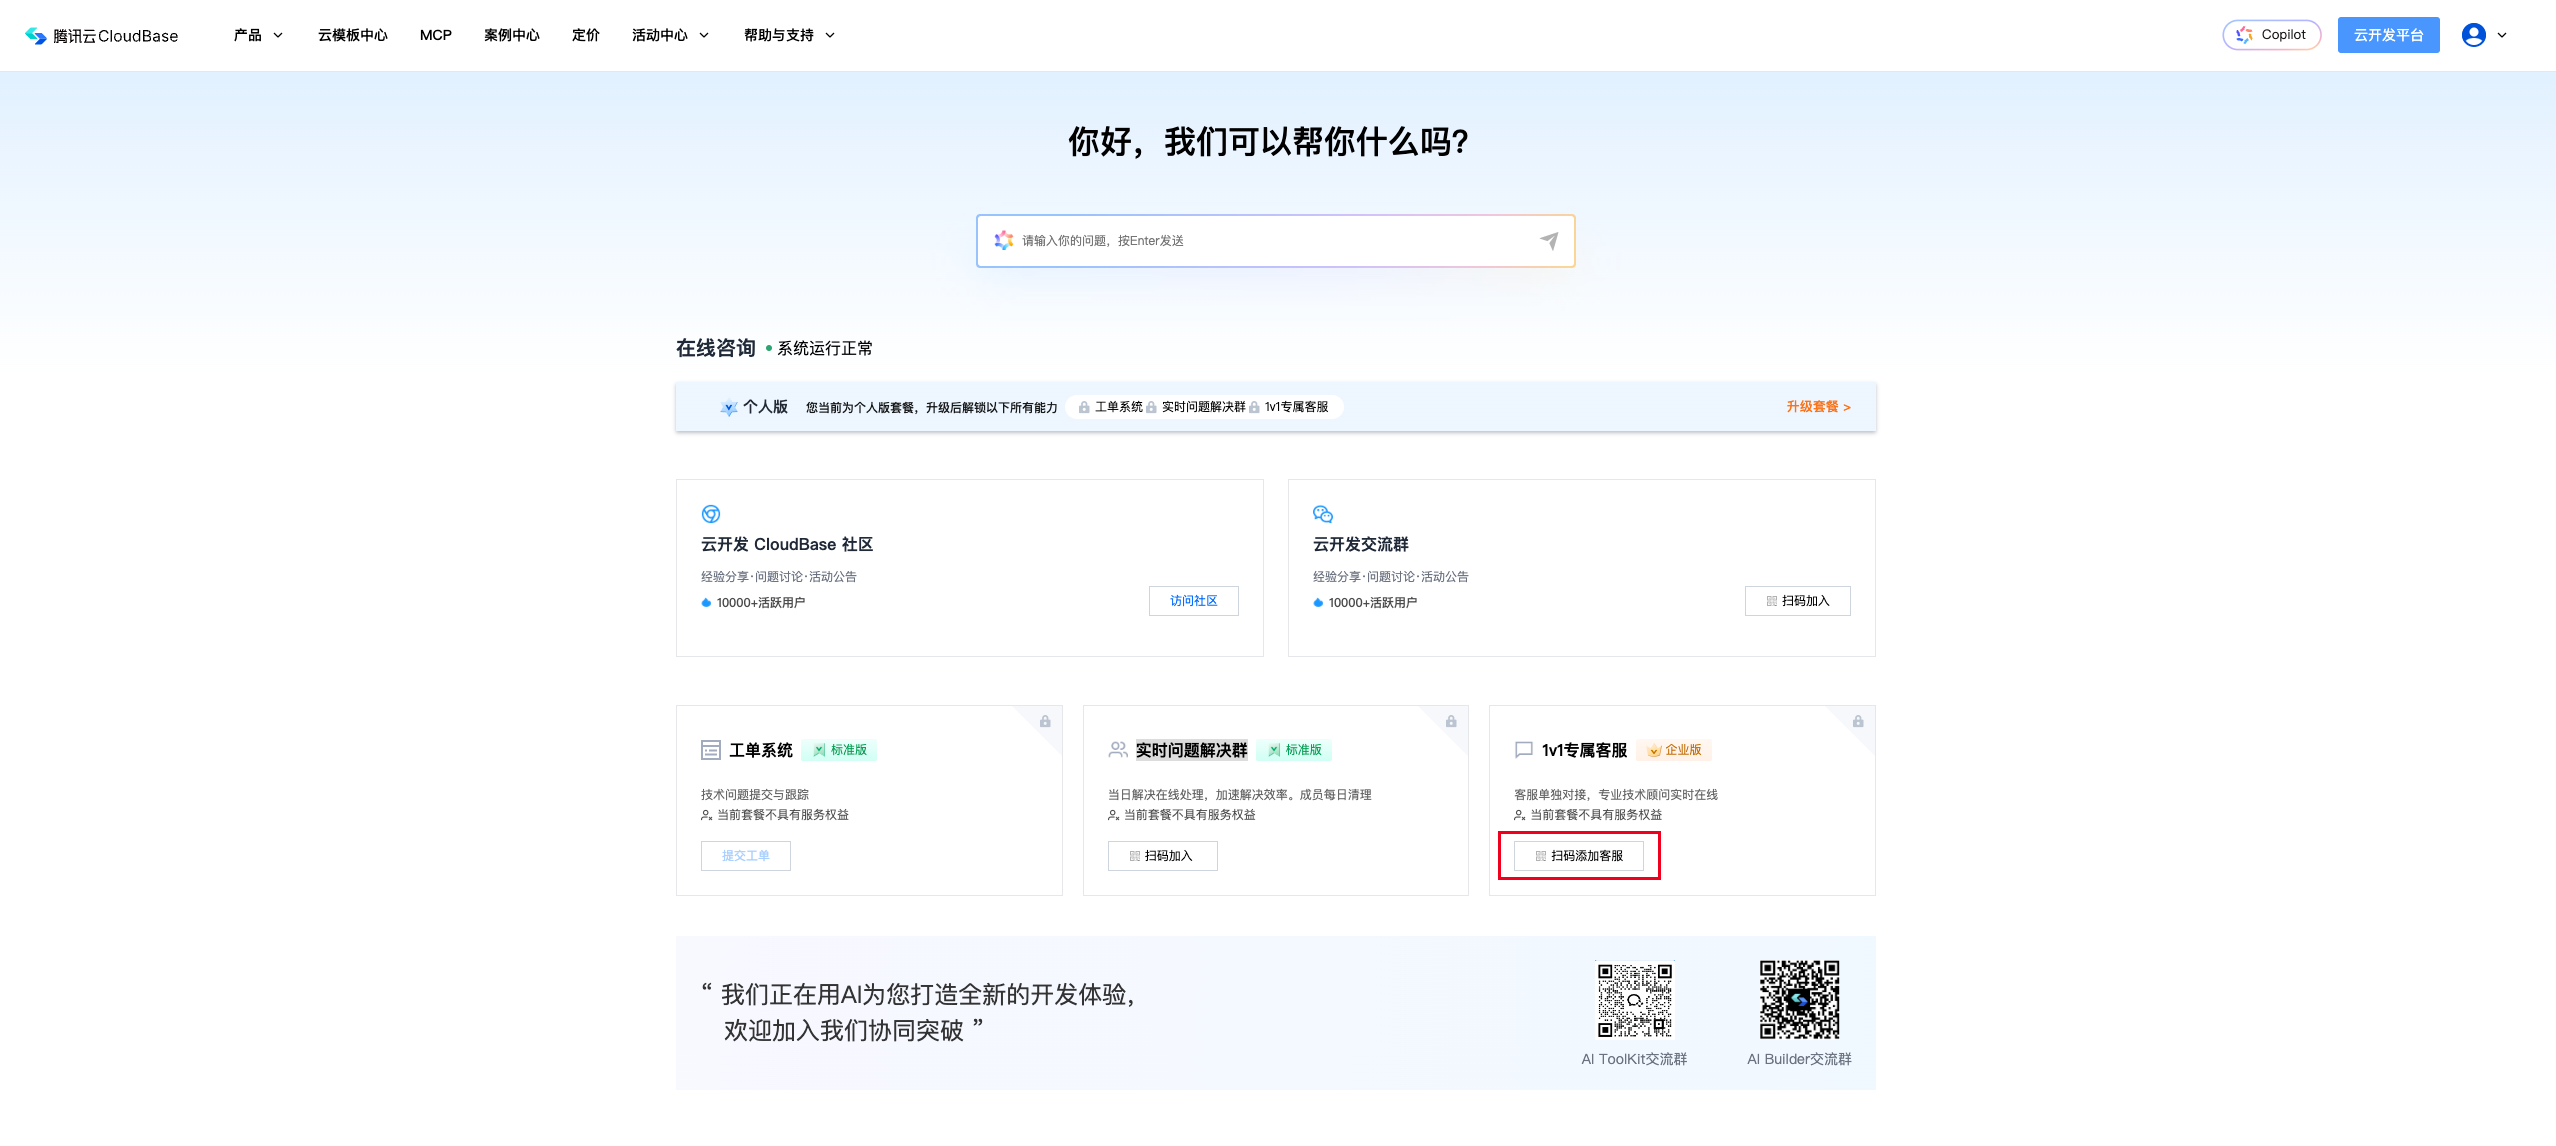
Task: Click the lock icon on 工单系统 card
Action: pos(1045,722)
